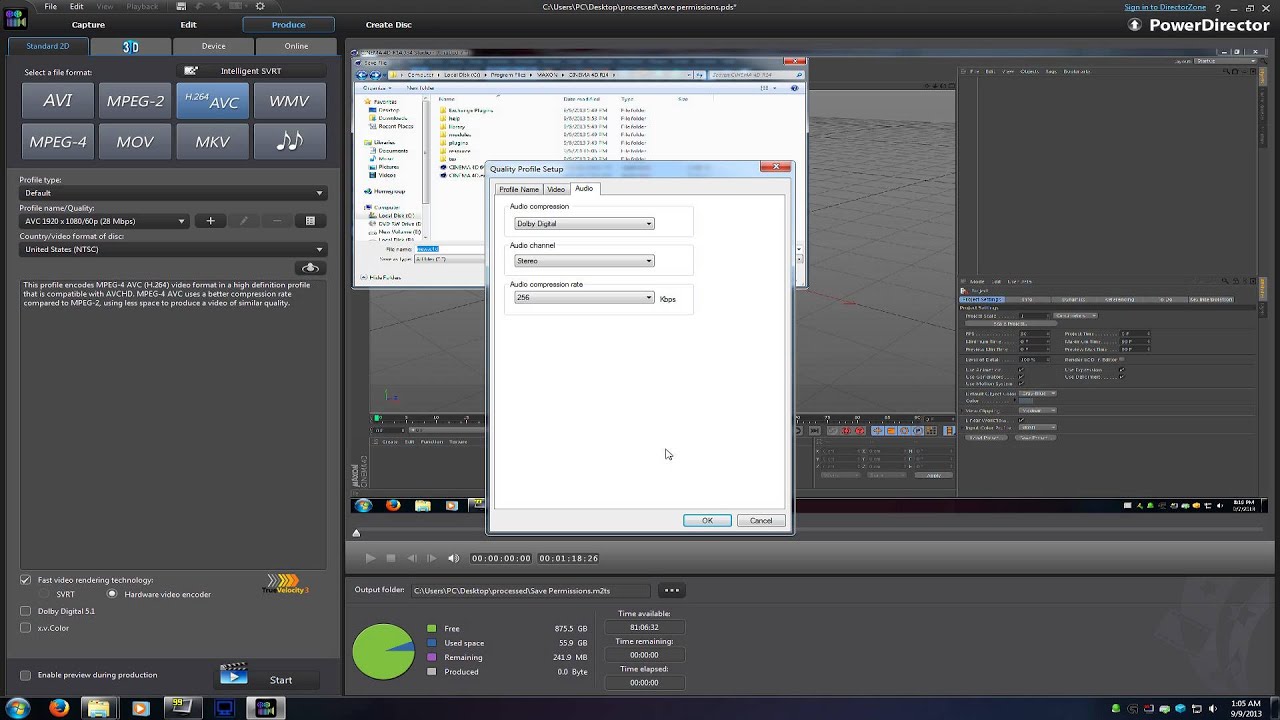Select the WMV file format
The width and height of the screenshot is (1280, 720).
(289, 101)
